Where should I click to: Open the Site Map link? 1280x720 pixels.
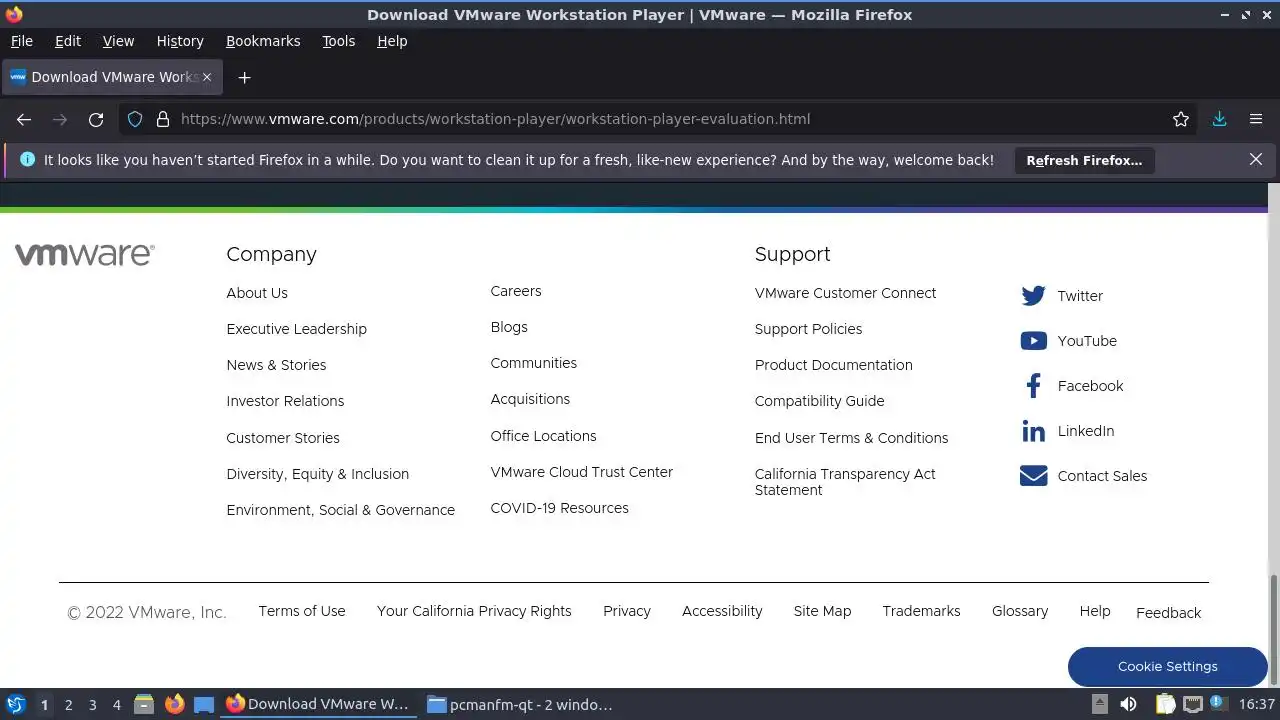click(x=822, y=611)
